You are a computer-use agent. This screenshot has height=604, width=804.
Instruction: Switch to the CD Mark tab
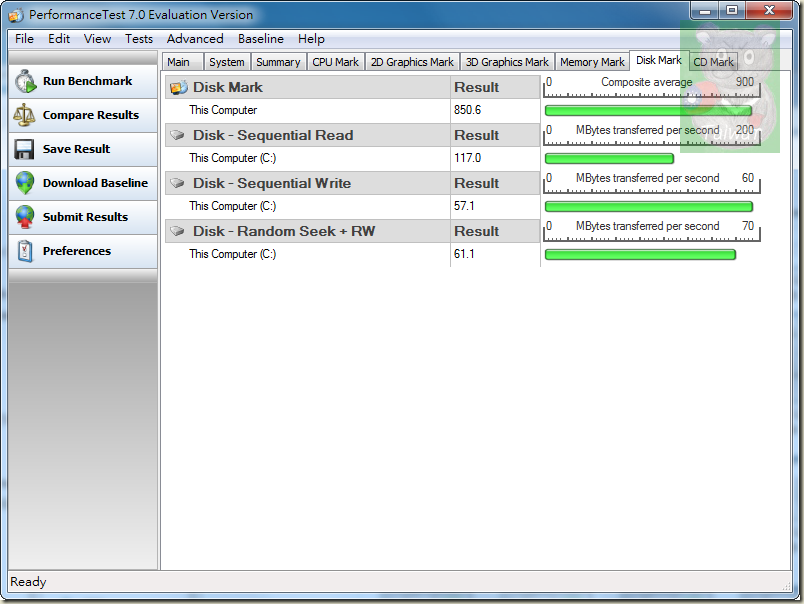click(x=713, y=62)
